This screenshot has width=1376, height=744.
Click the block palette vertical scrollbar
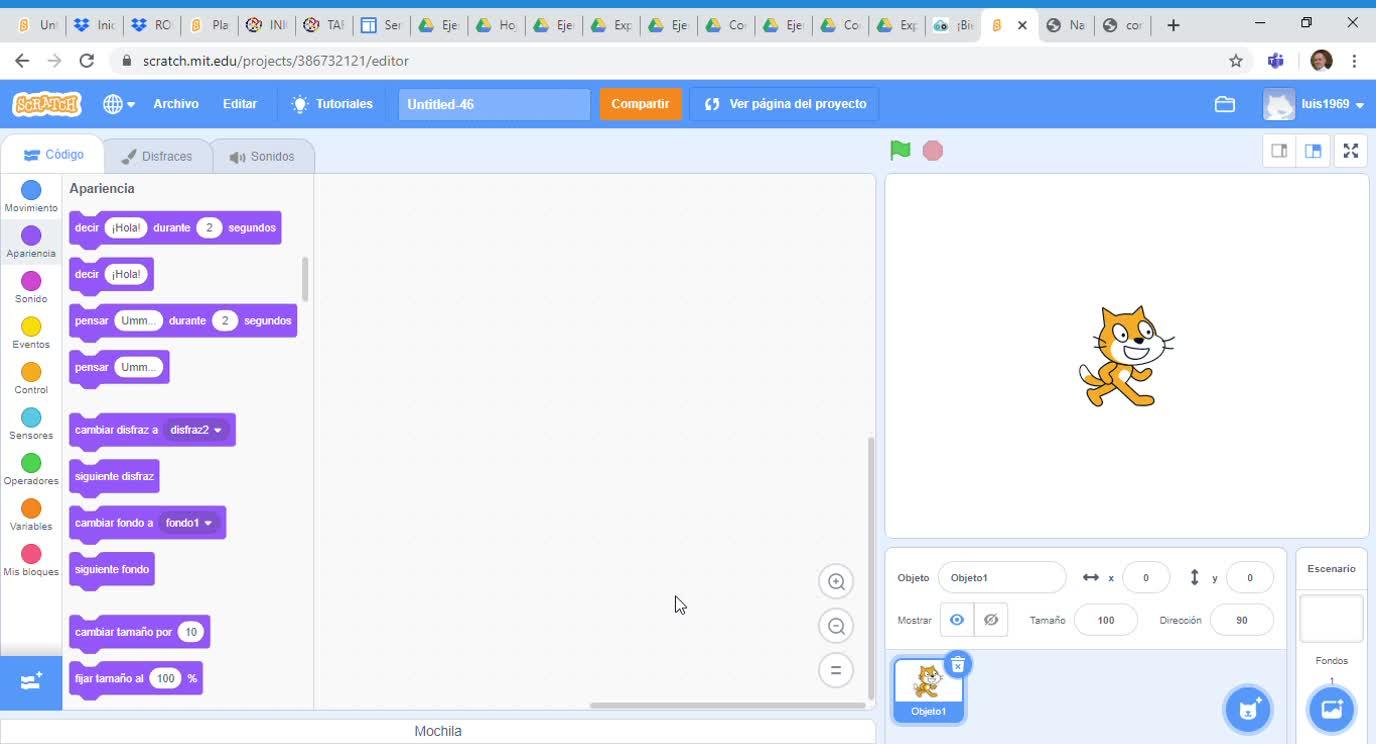(x=305, y=279)
